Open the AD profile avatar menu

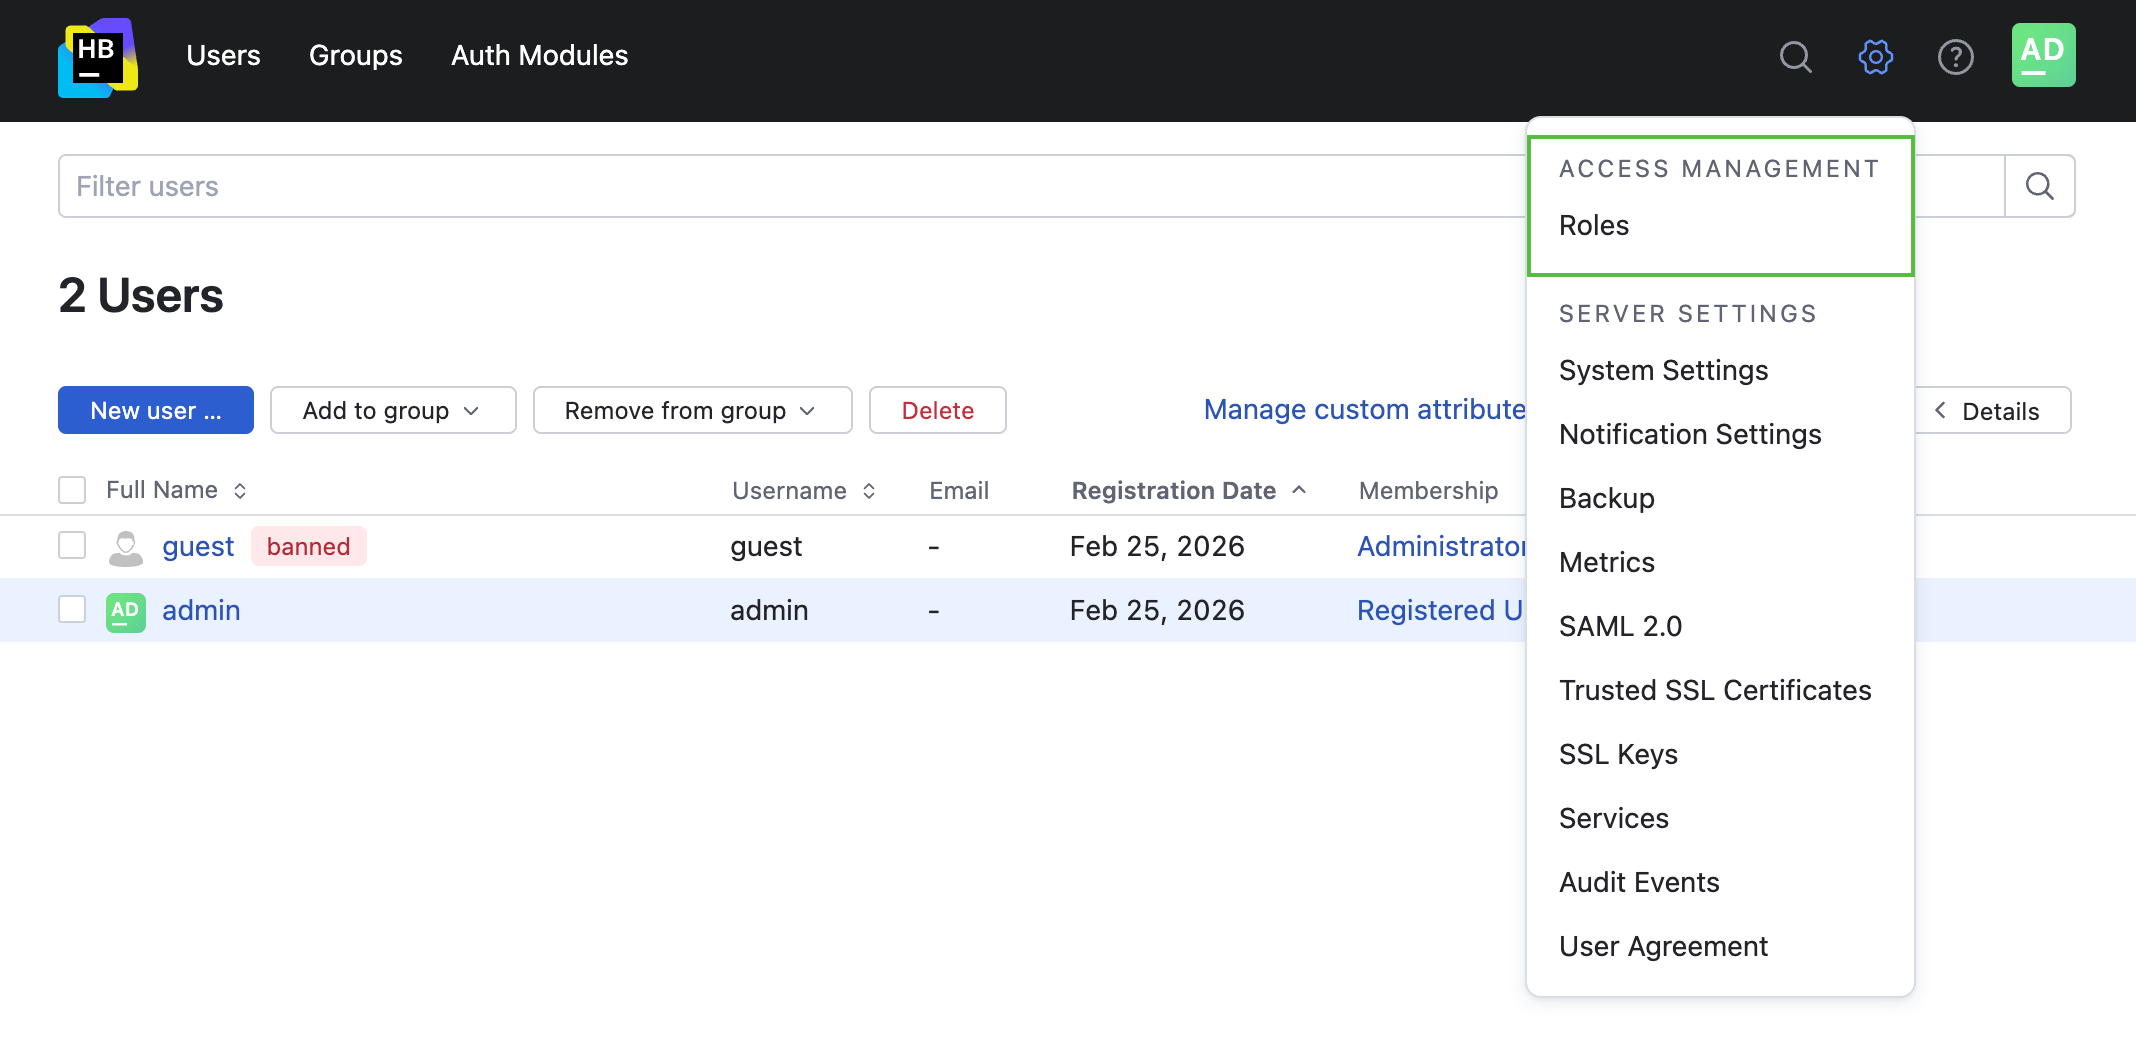(x=2043, y=55)
